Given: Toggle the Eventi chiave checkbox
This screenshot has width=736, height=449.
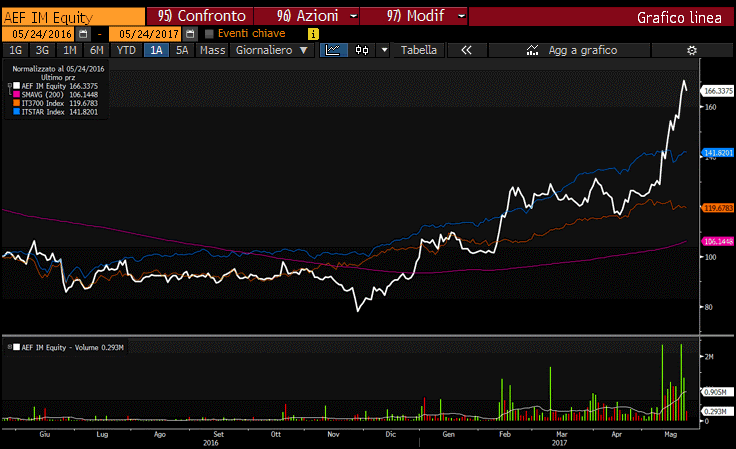Looking at the screenshot, I should point(209,34).
